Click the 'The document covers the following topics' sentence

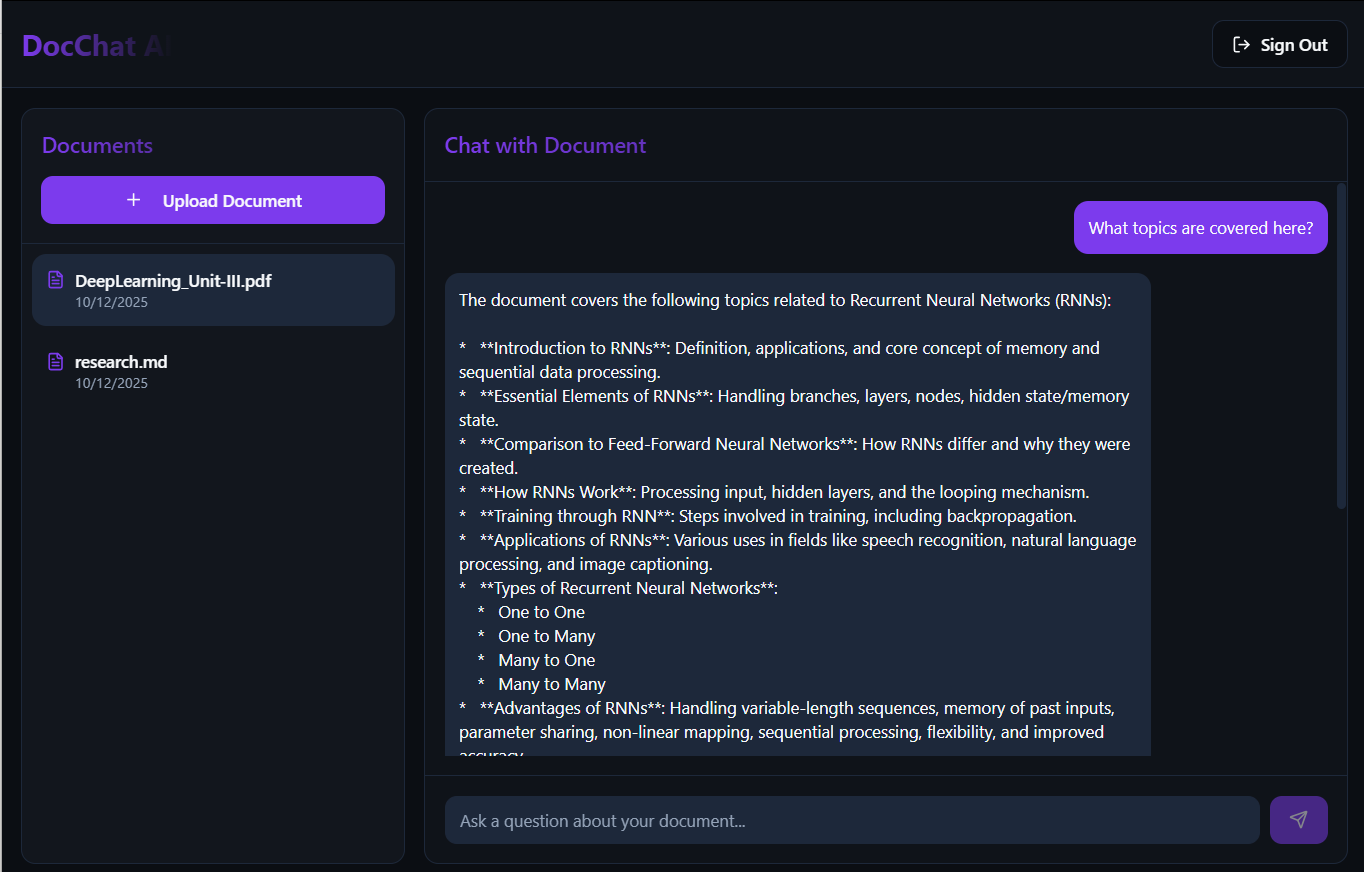[785, 300]
